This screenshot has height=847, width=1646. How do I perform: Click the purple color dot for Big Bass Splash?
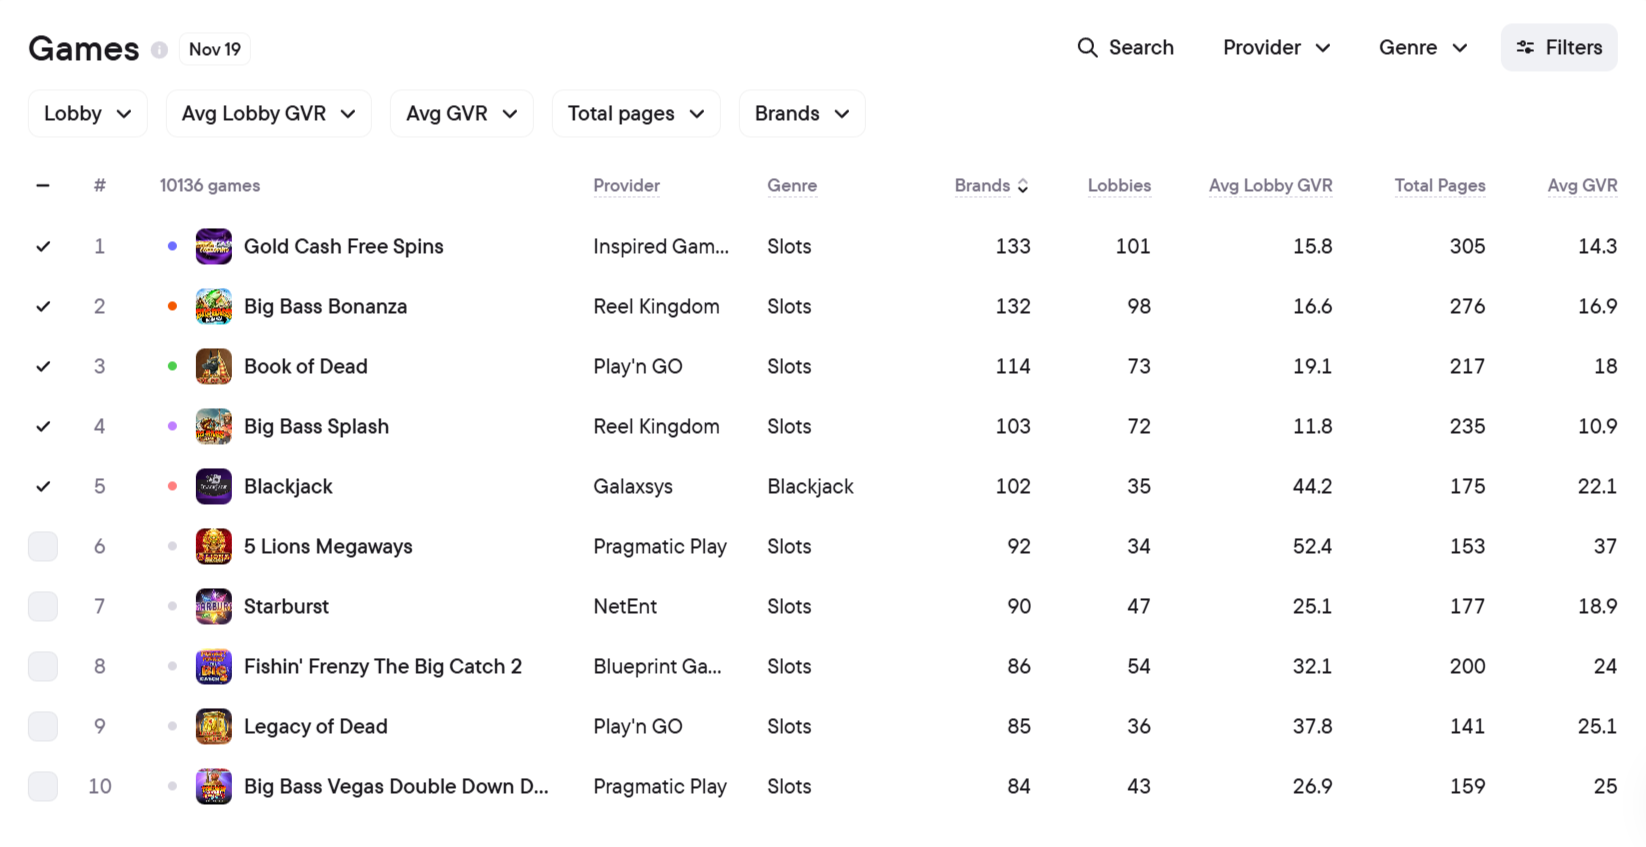coord(172,426)
